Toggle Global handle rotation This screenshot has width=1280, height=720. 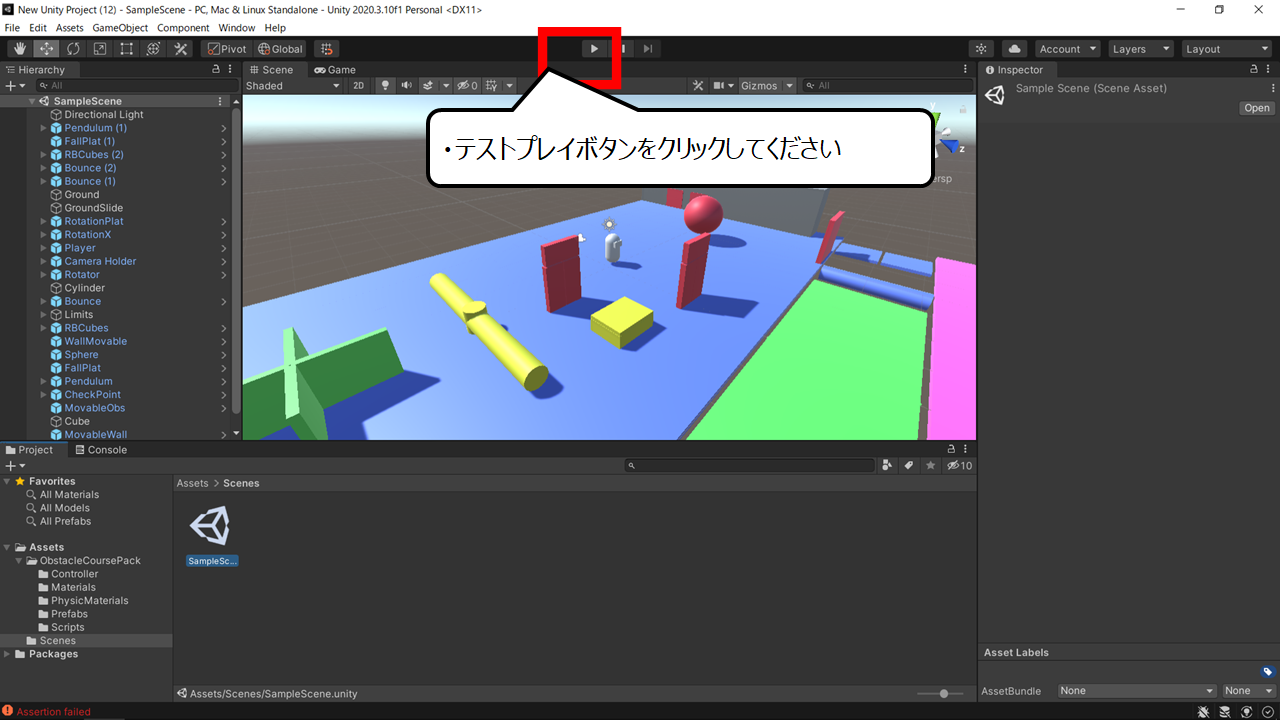(x=279, y=49)
